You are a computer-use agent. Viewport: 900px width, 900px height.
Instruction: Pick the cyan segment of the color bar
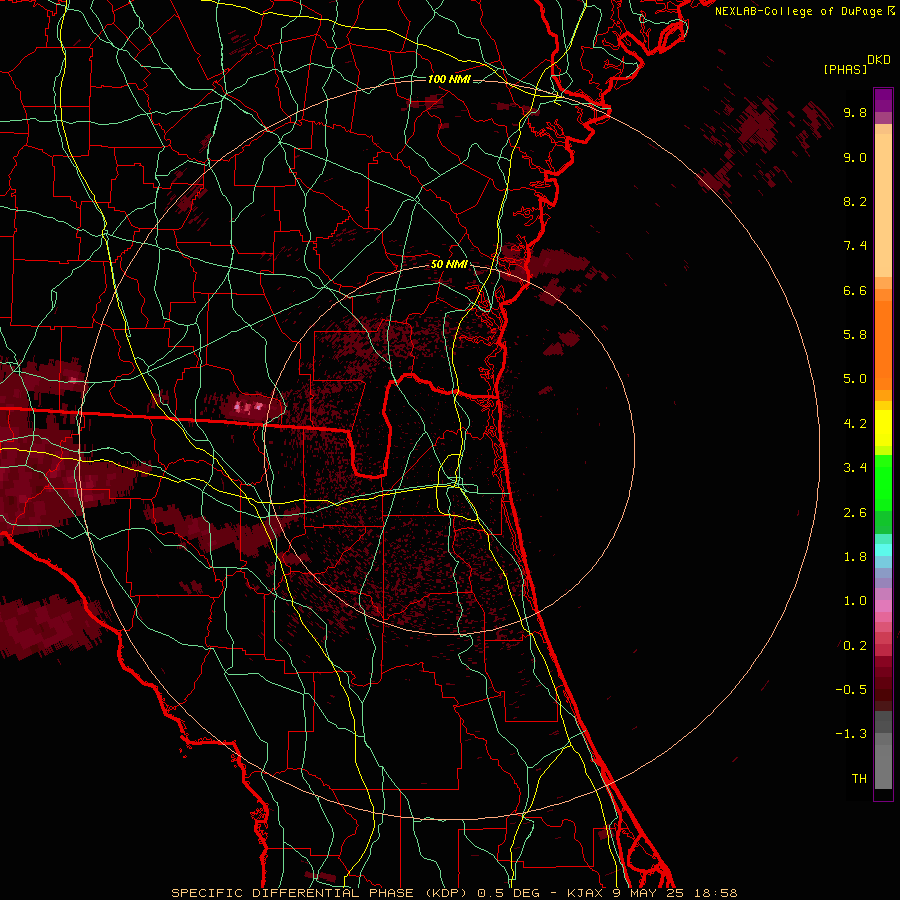[883, 550]
